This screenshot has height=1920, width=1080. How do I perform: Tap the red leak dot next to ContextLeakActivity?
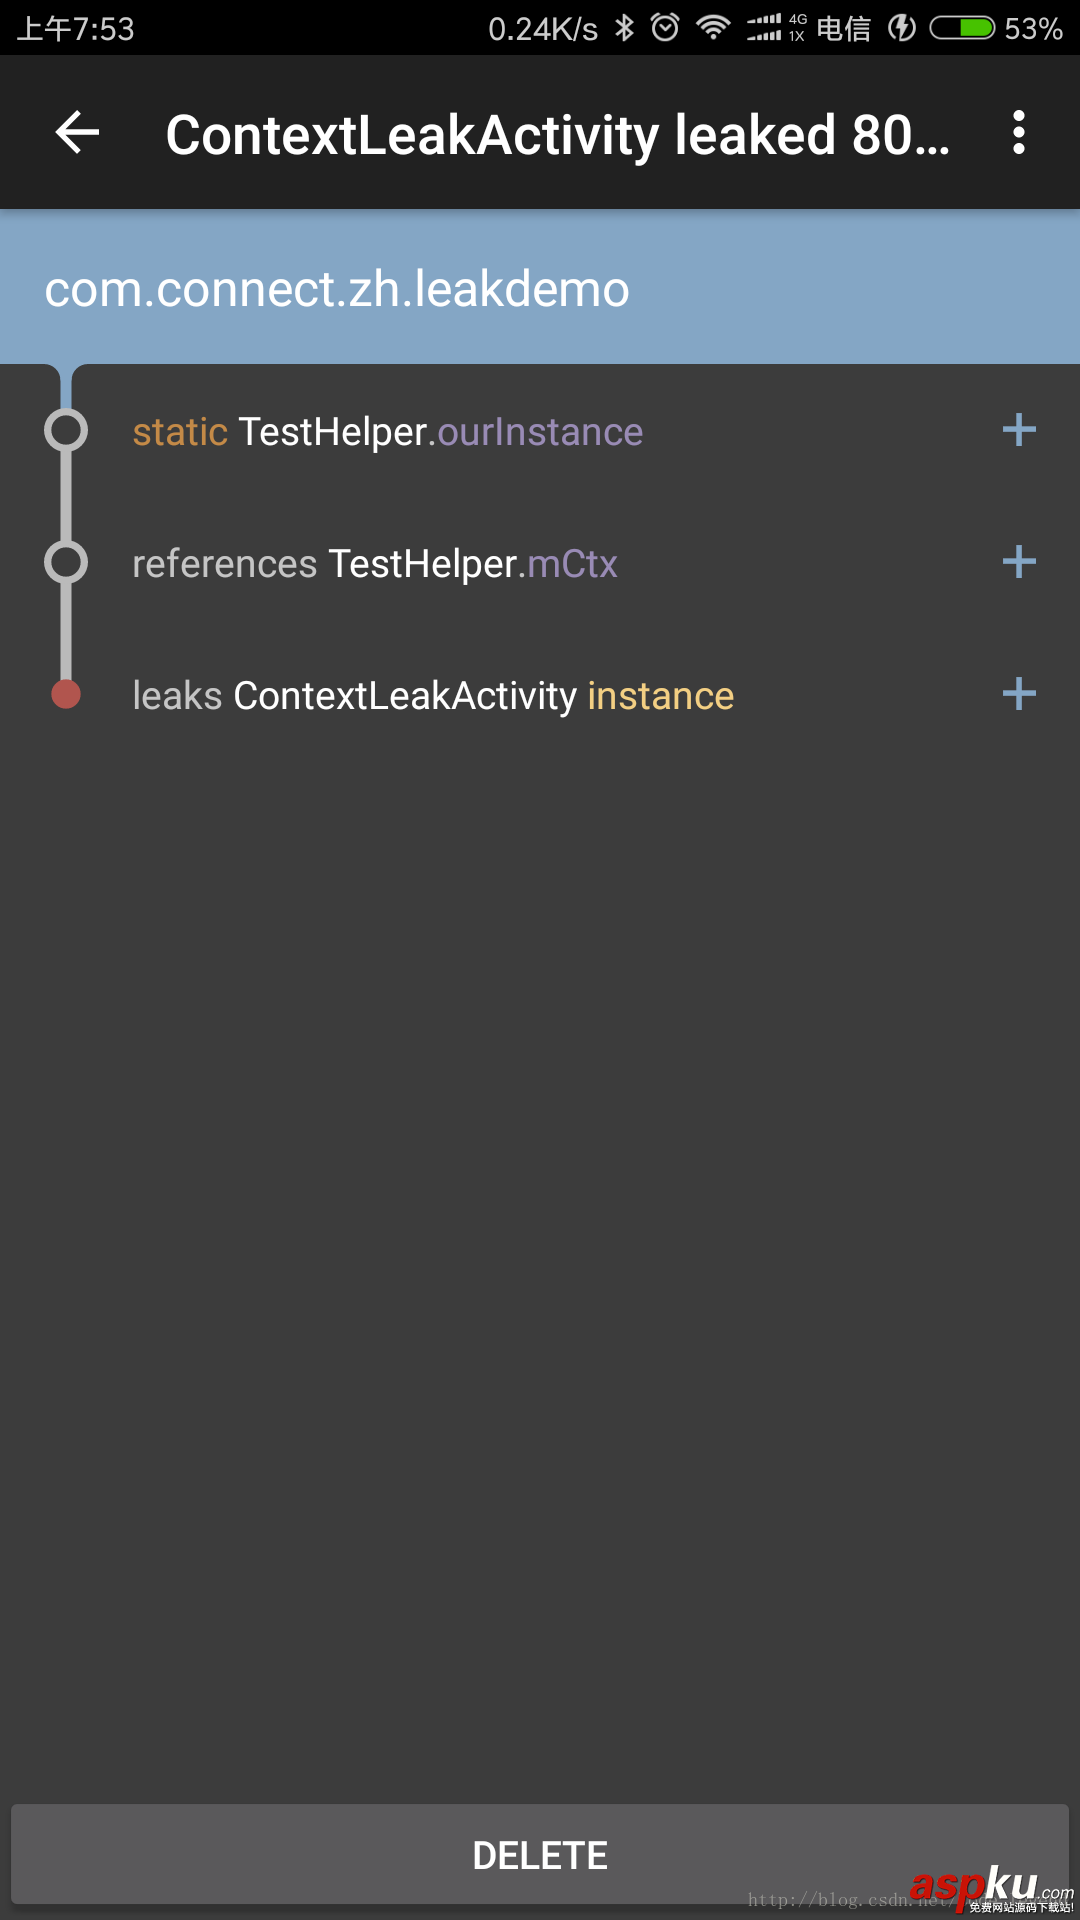click(x=66, y=694)
